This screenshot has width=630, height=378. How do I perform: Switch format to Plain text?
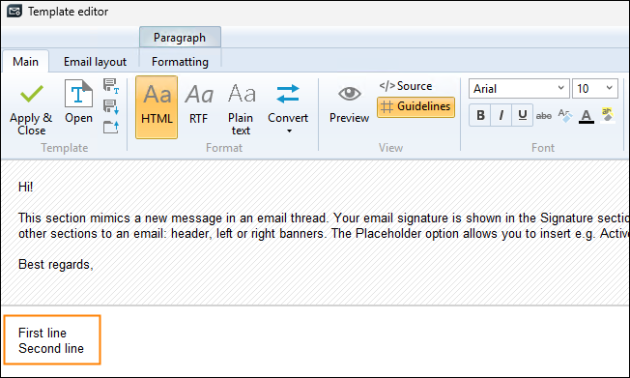(x=241, y=107)
